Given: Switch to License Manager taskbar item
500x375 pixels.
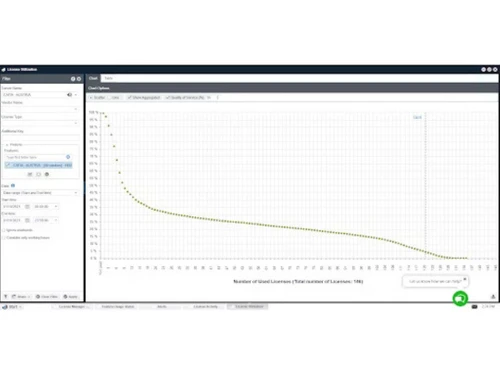Looking at the screenshot, I should click(71, 306).
